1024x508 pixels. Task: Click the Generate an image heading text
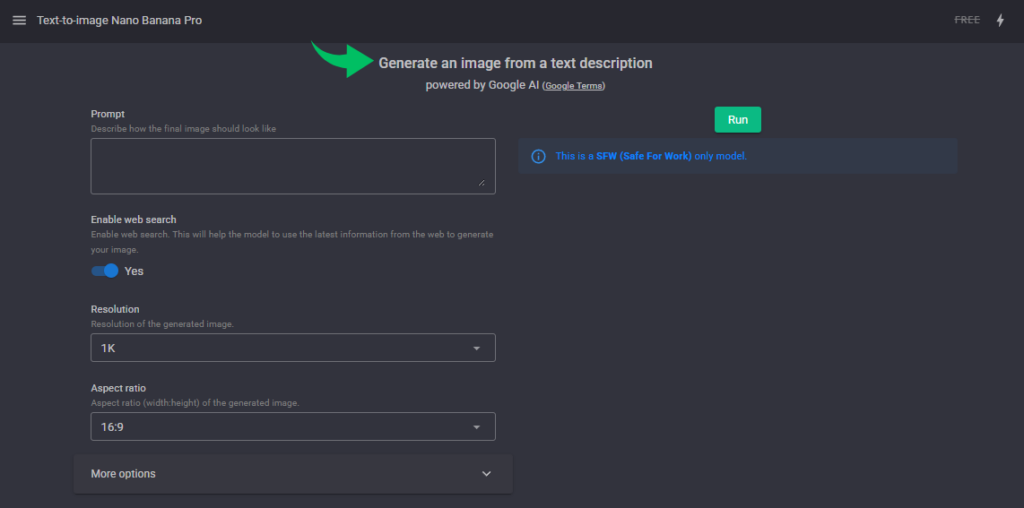515,63
